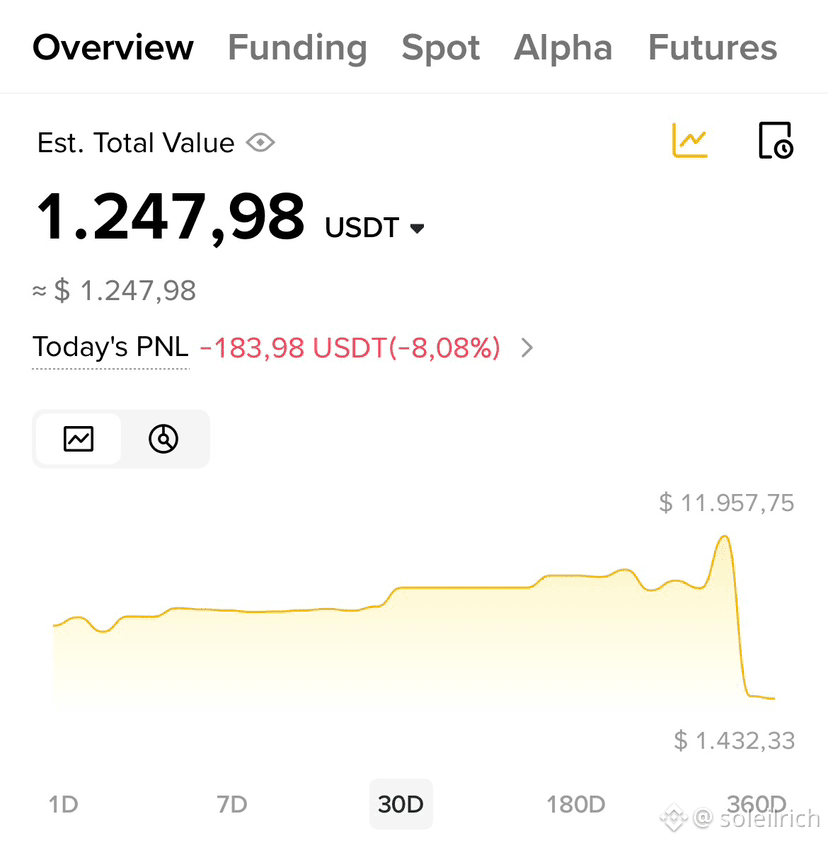Select the USDT currency label
This screenshot has width=828, height=843.
pyautogui.click(x=362, y=227)
